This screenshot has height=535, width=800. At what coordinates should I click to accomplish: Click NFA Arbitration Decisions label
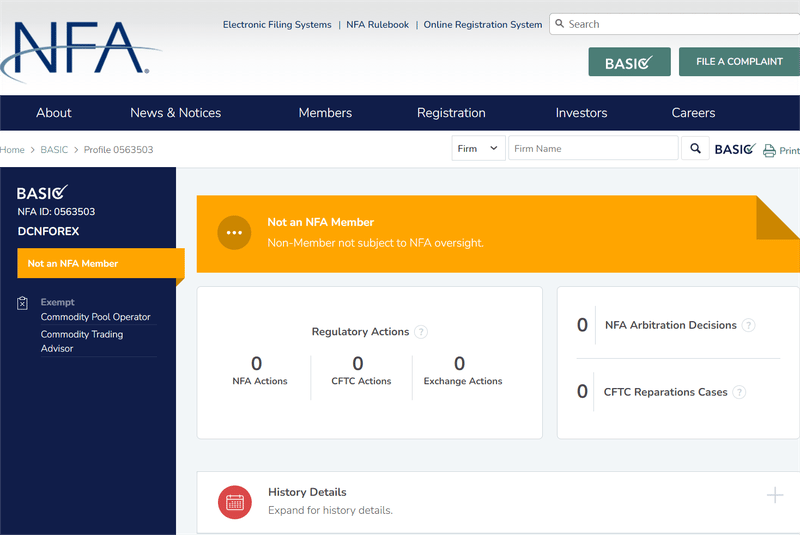click(670, 325)
